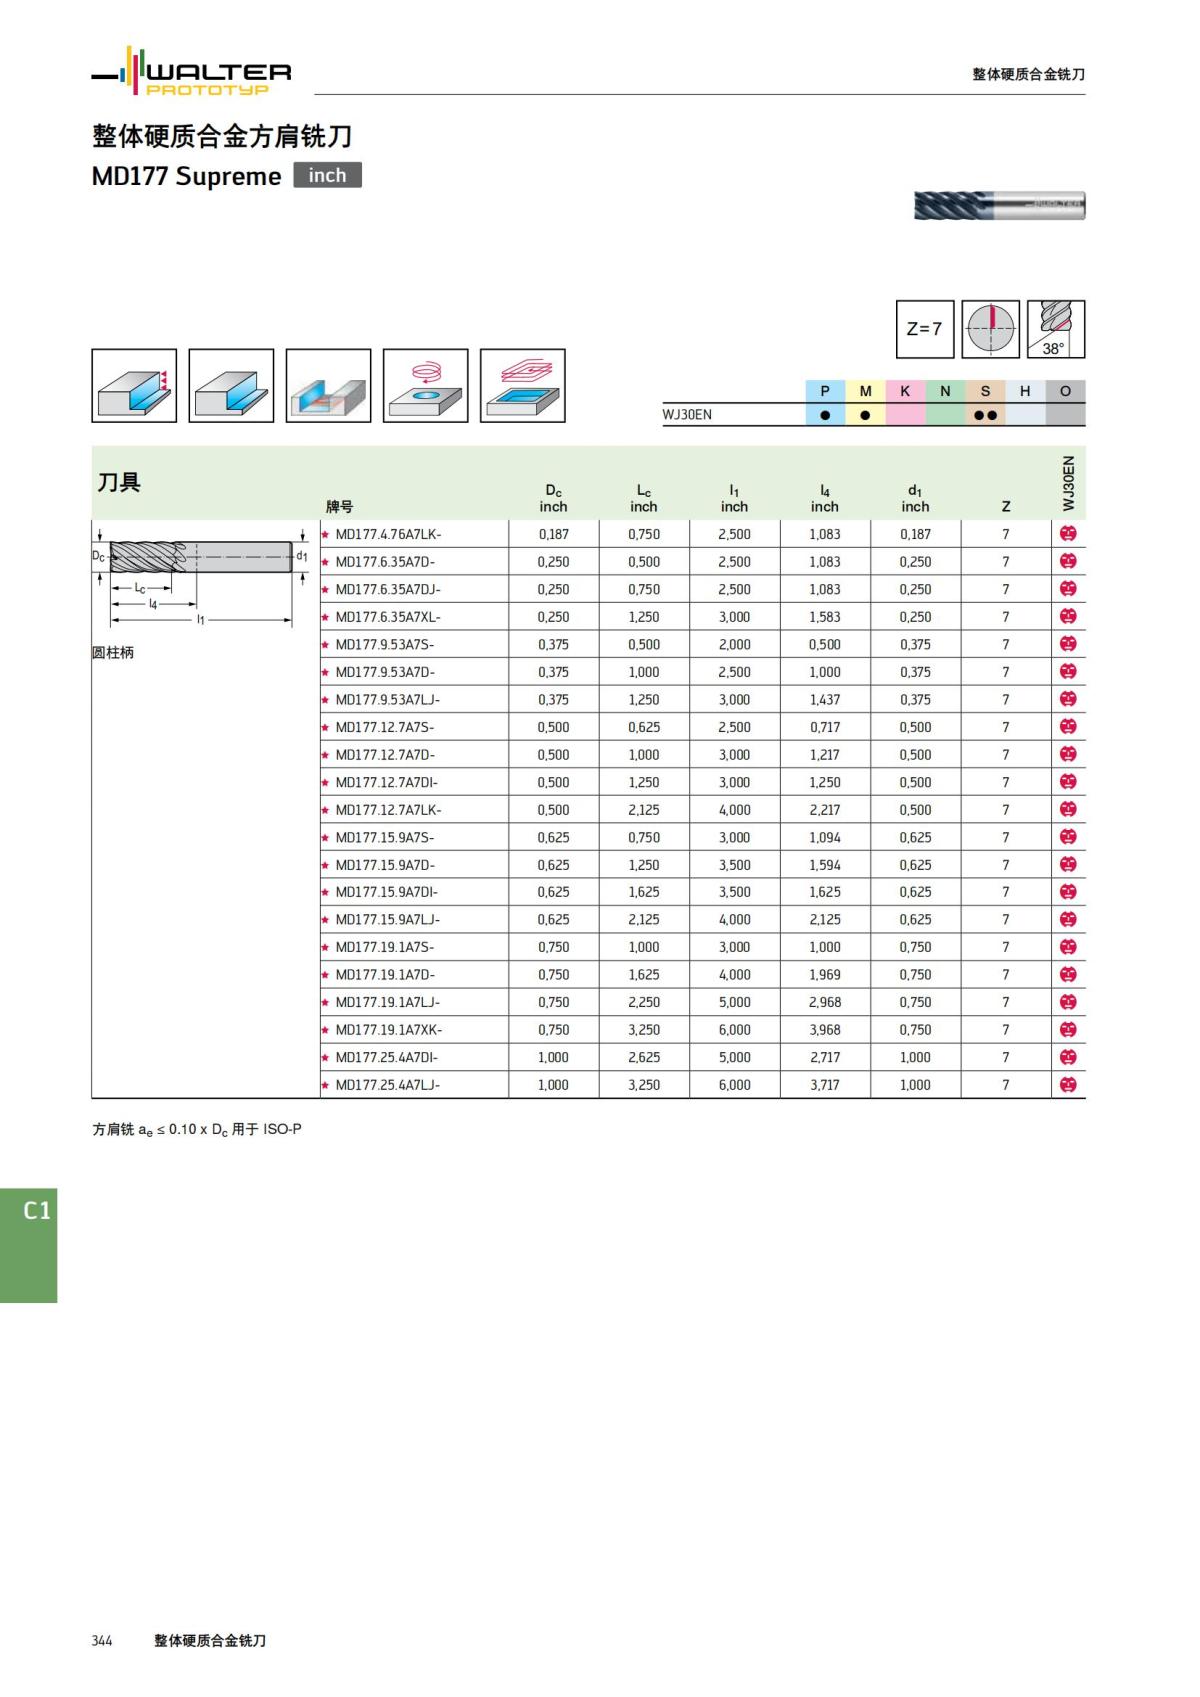
Task: Click the Z column header
Action: 1006,507
